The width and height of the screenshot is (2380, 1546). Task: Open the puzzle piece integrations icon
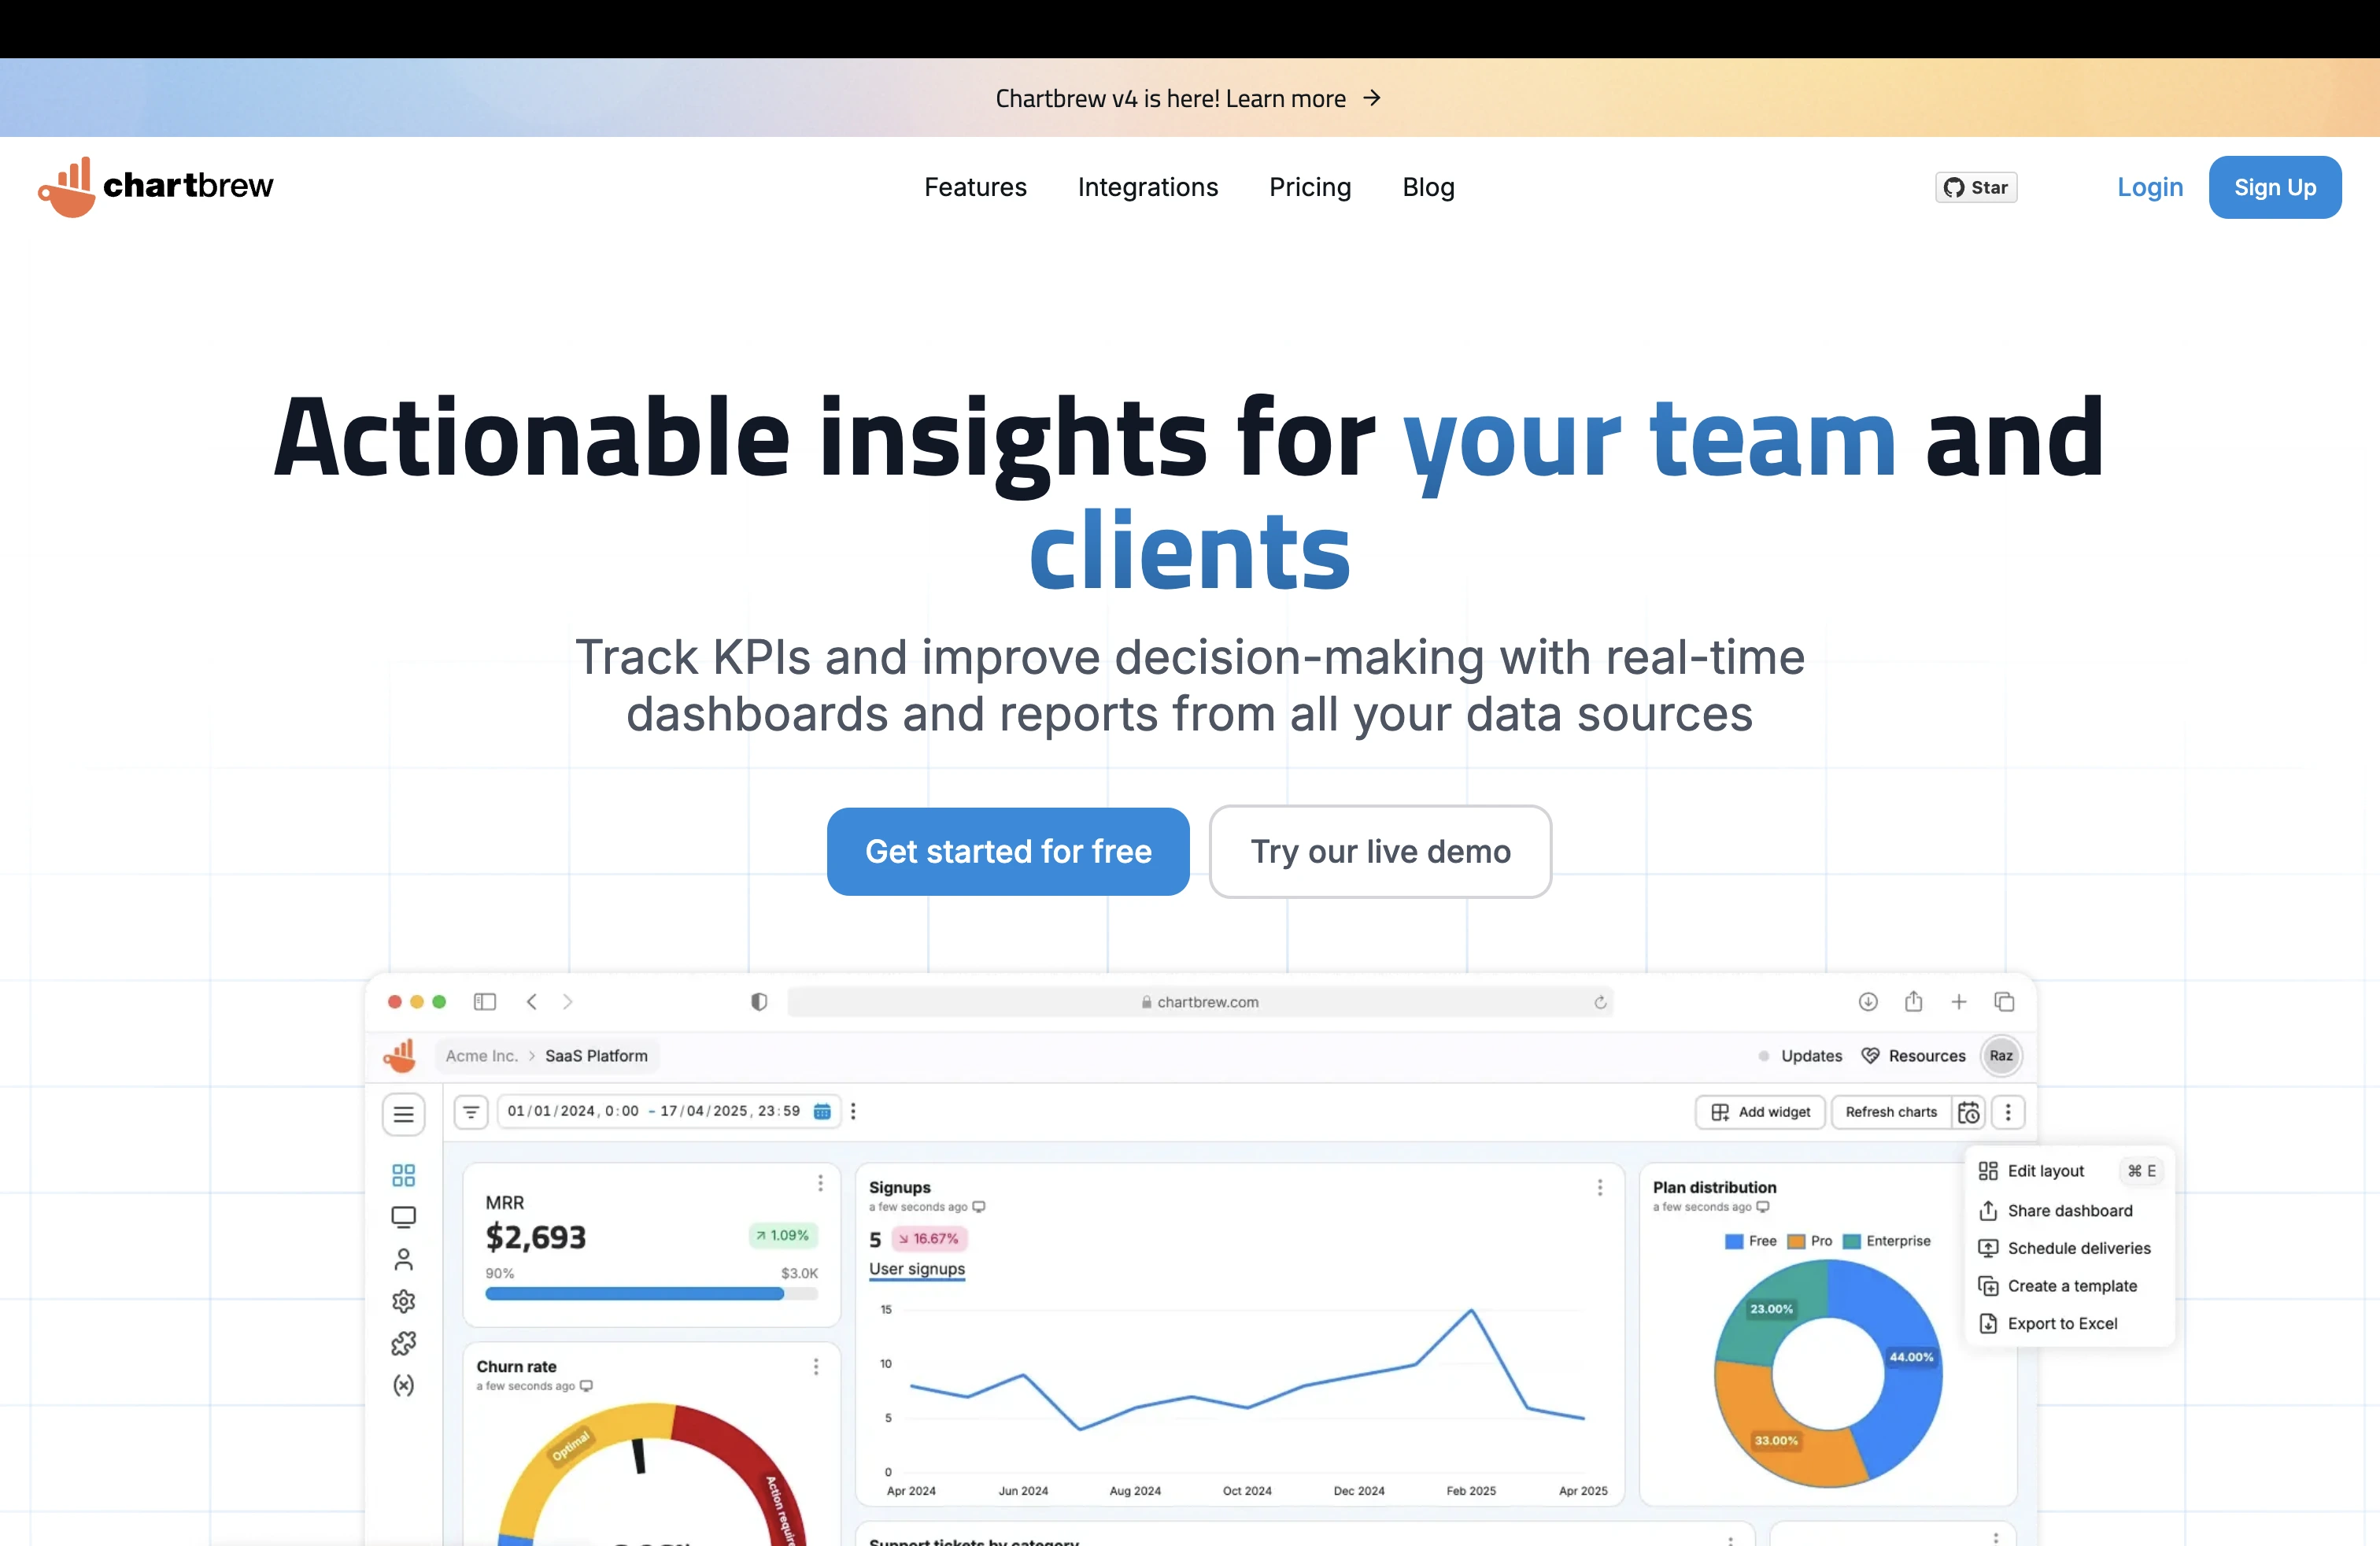(404, 1343)
